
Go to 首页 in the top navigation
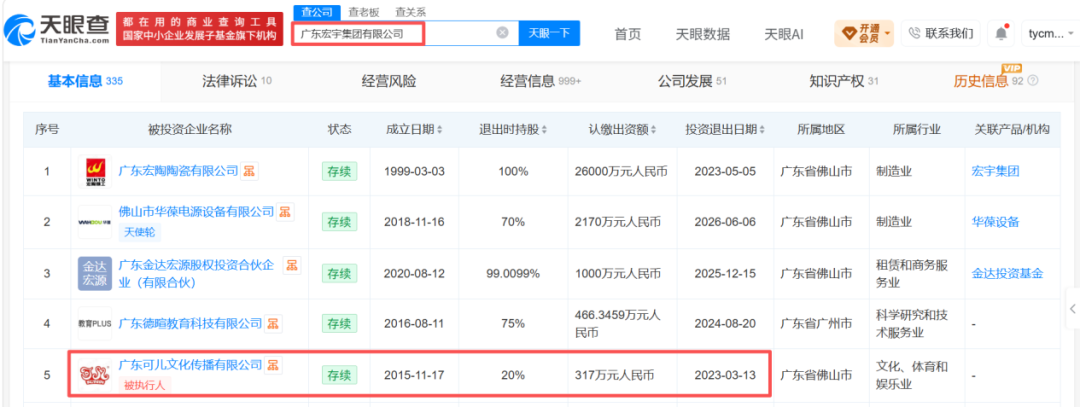coord(627,34)
